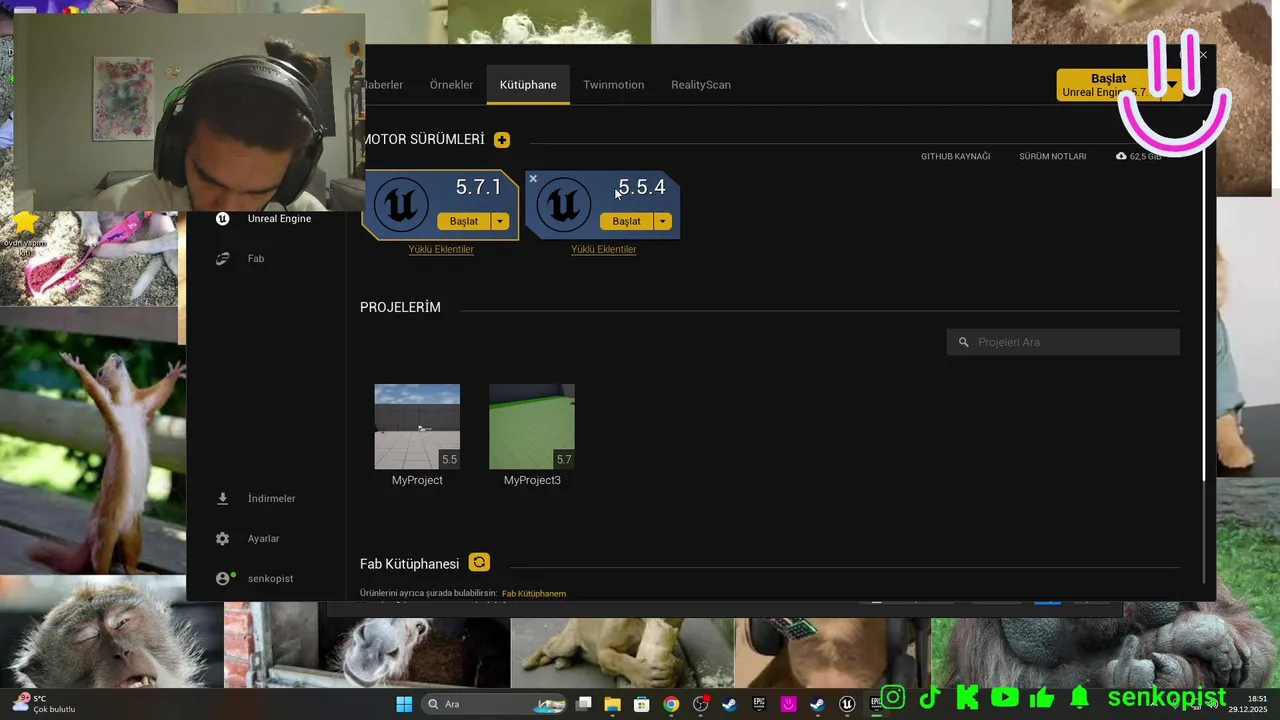
Task: Open Yüklü Eklentiler under 5.7.1
Action: click(x=441, y=249)
